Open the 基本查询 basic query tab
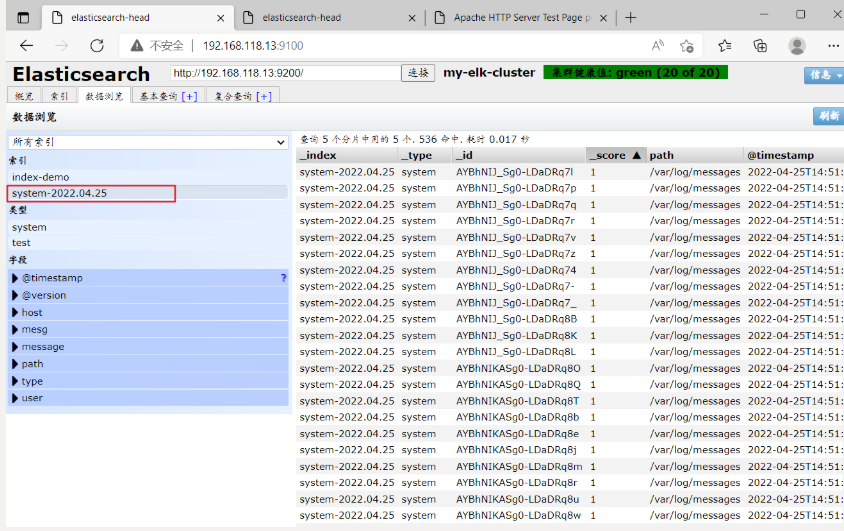Screen dimensions: 844x531 [x=168, y=96]
